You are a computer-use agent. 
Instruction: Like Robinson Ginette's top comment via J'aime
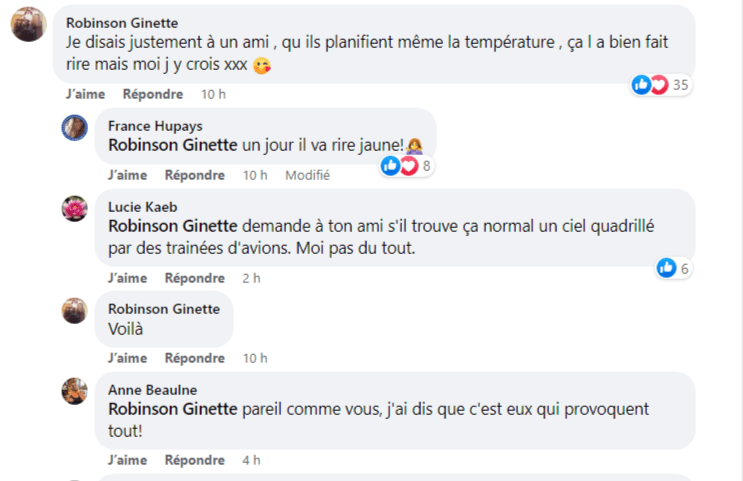(x=85, y=94)
